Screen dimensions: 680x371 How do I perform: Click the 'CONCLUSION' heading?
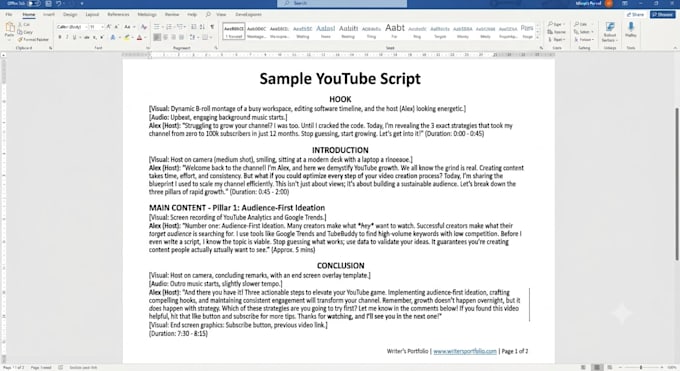pos(340,266)
